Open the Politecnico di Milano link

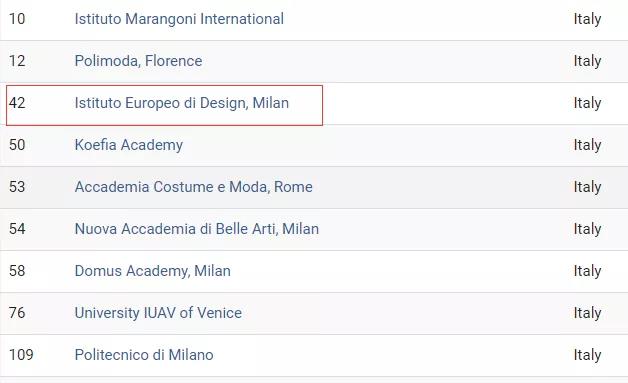click(x=144, y=355)
